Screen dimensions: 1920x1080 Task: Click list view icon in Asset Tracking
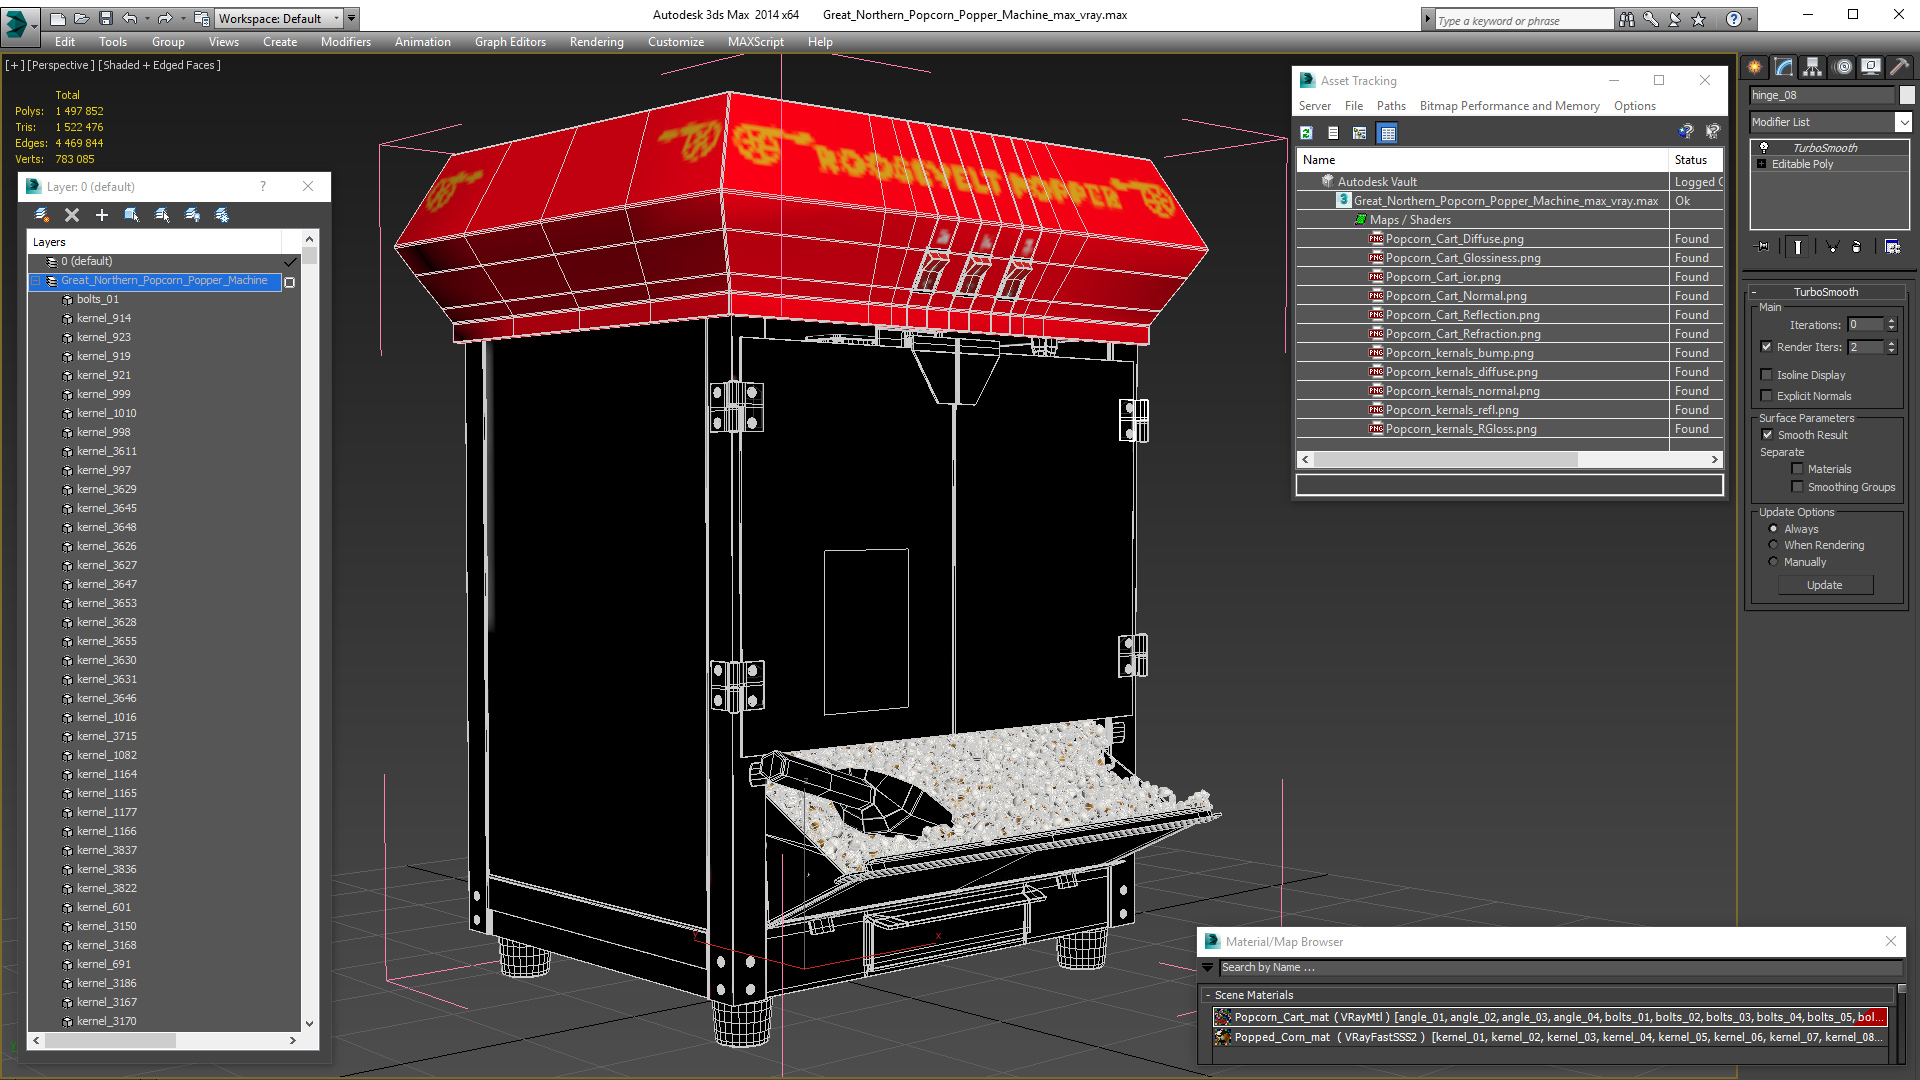pyautogui.click(x=1333, y=133)
